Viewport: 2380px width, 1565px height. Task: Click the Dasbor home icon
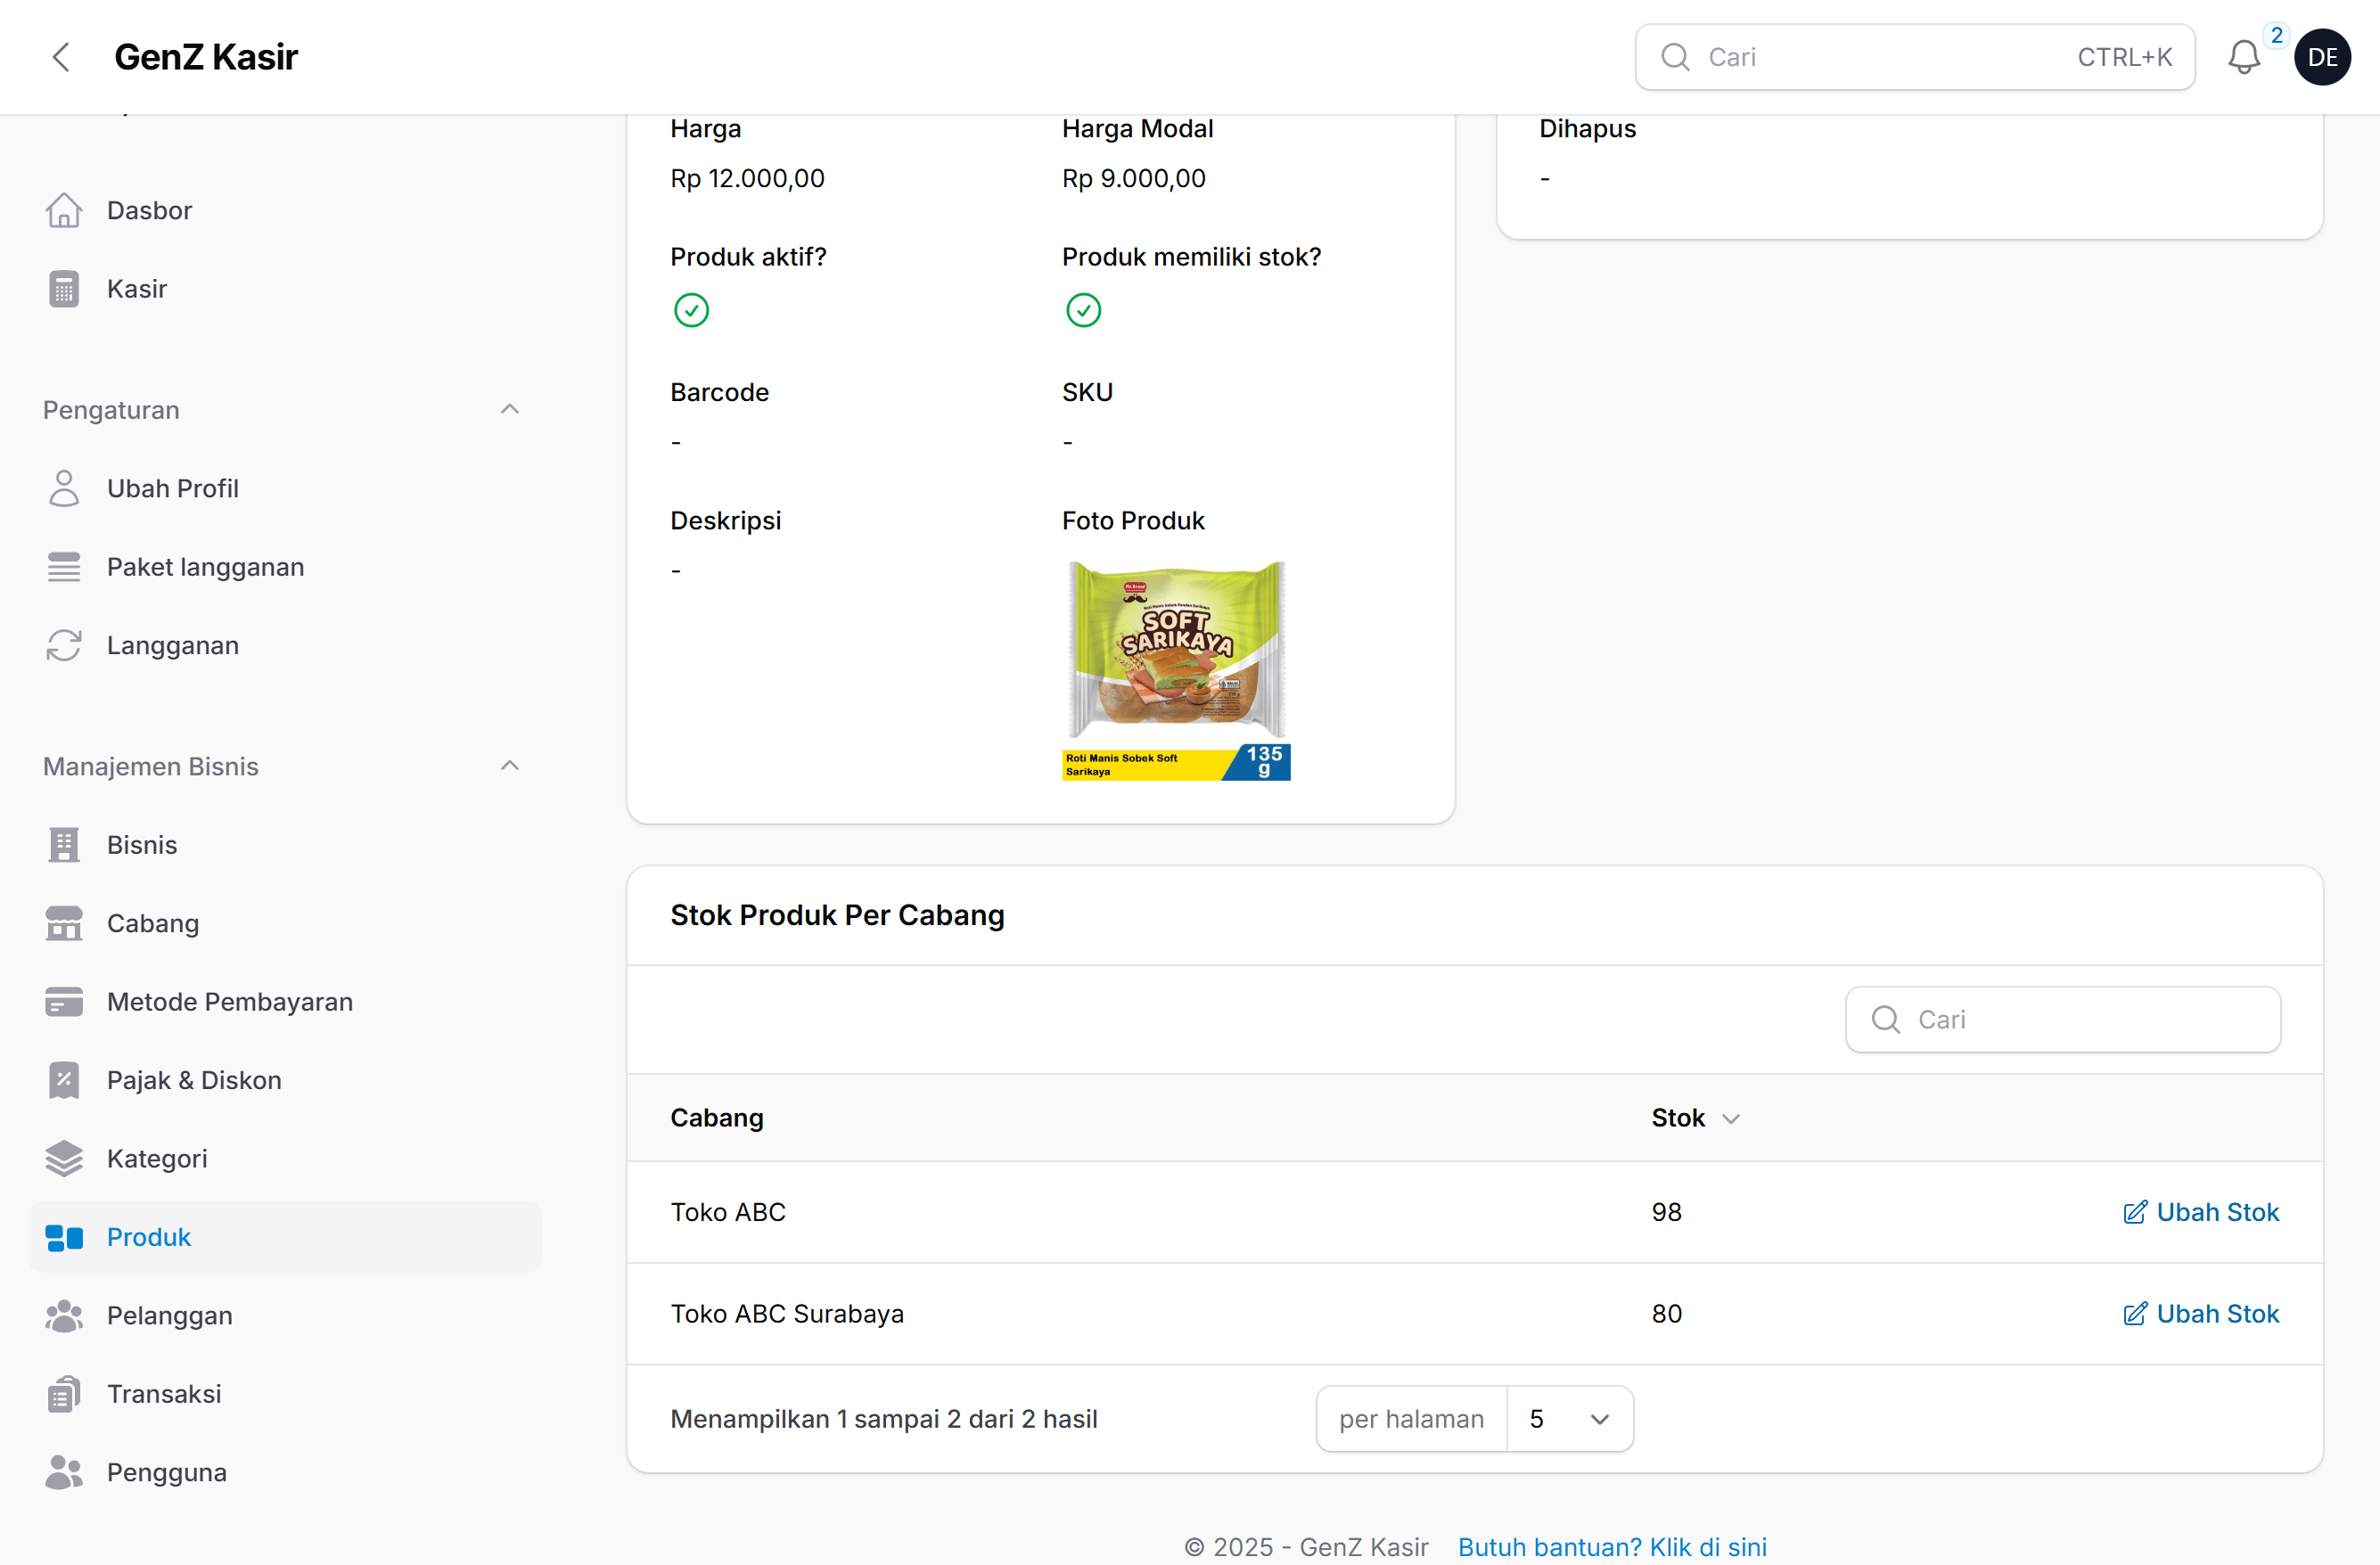pyautogui.click(x=64, y=210)
